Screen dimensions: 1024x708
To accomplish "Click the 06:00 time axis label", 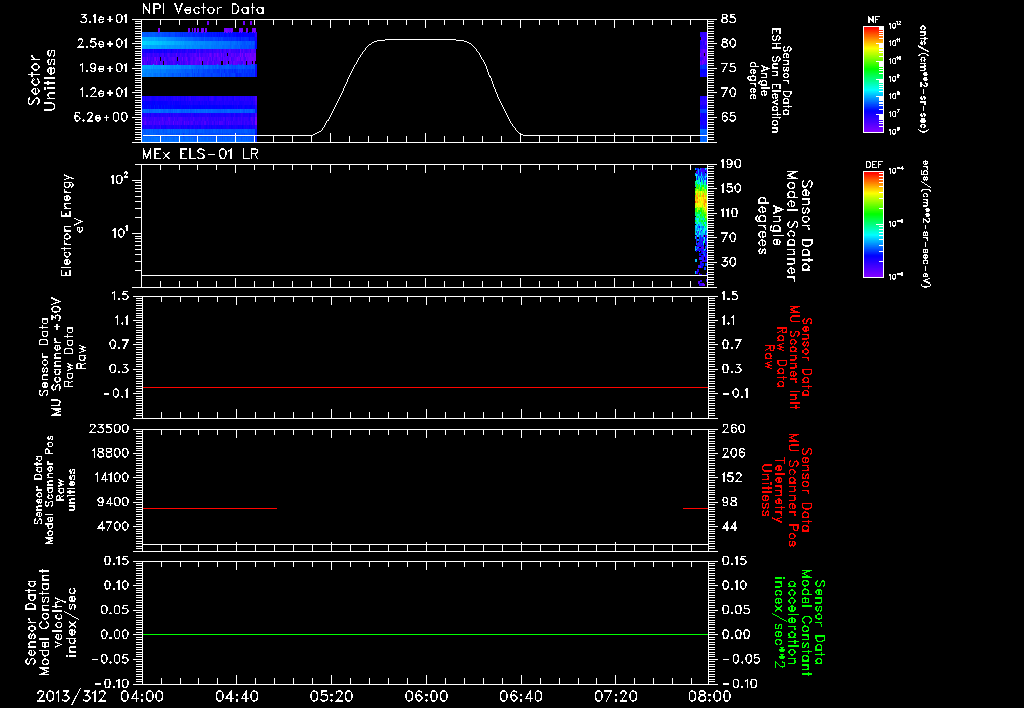I will pos(426,696).
